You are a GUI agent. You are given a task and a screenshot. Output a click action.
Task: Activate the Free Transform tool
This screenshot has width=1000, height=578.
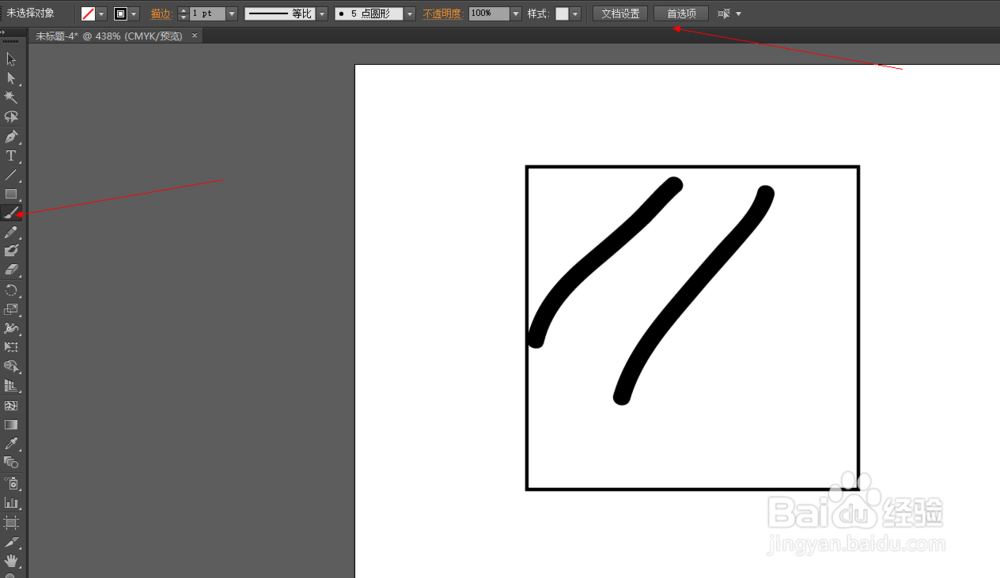point(11,348)
